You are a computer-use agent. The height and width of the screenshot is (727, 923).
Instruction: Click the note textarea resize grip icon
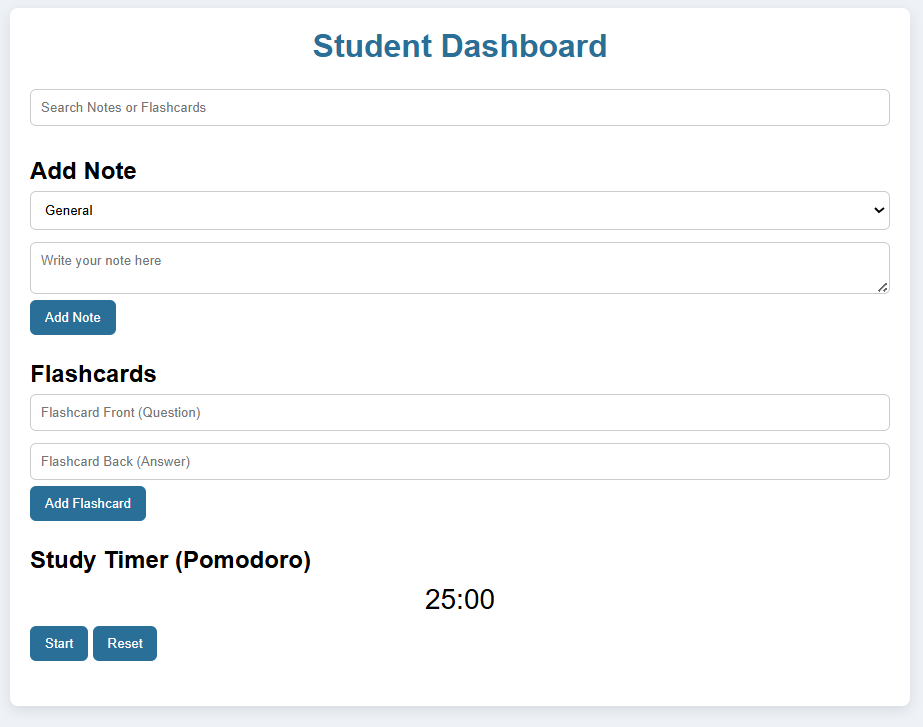[x=882, y=287]
